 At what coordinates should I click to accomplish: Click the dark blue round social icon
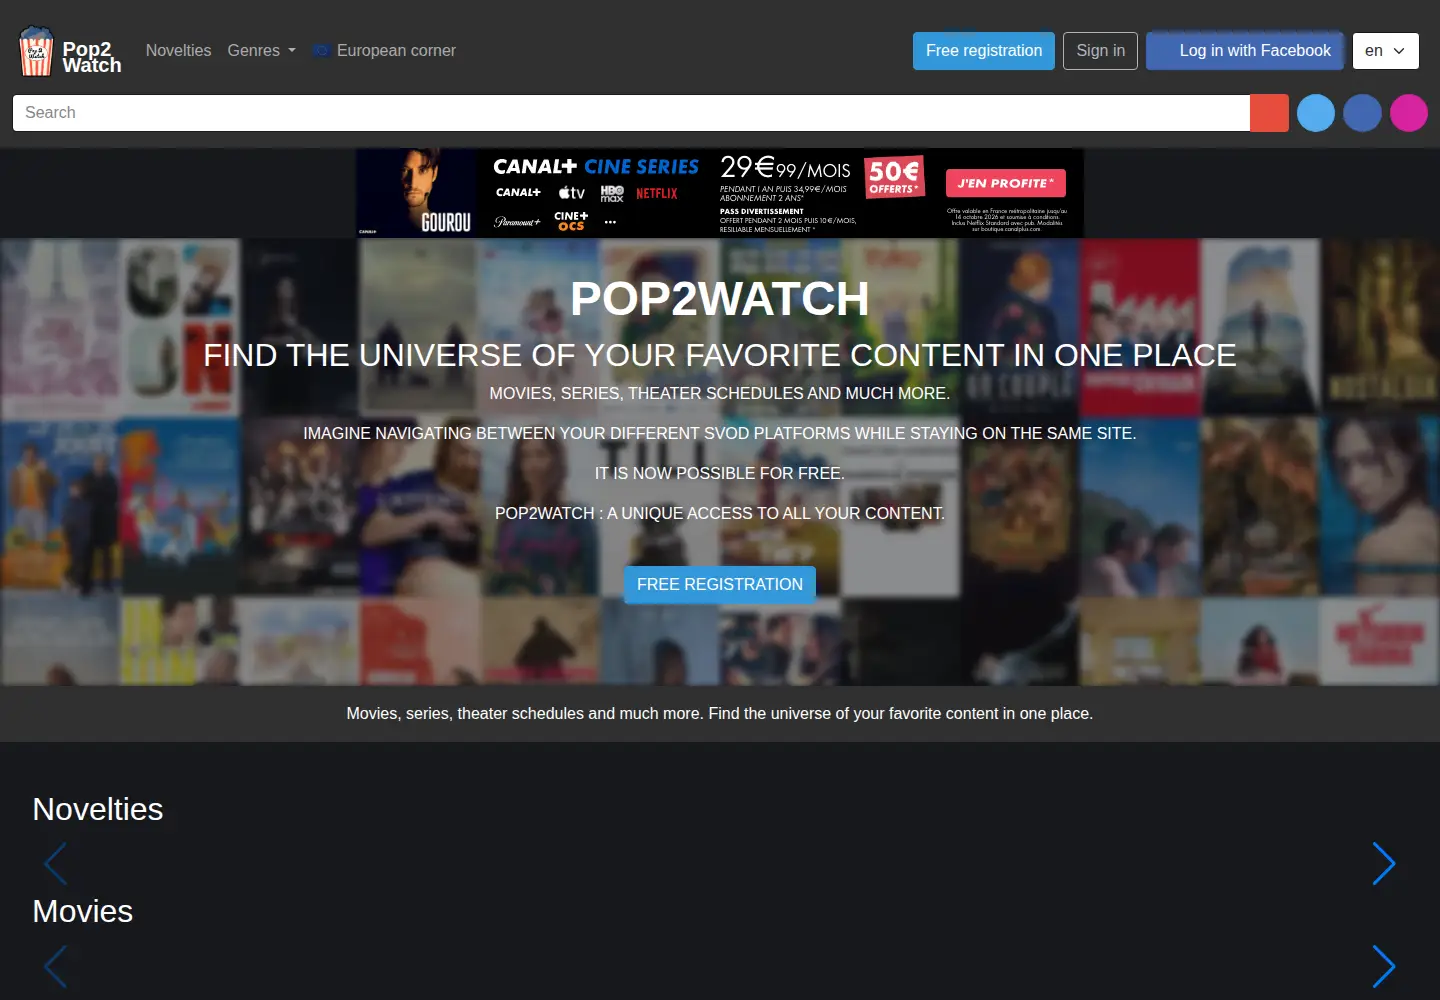(x=1362, y=113)
